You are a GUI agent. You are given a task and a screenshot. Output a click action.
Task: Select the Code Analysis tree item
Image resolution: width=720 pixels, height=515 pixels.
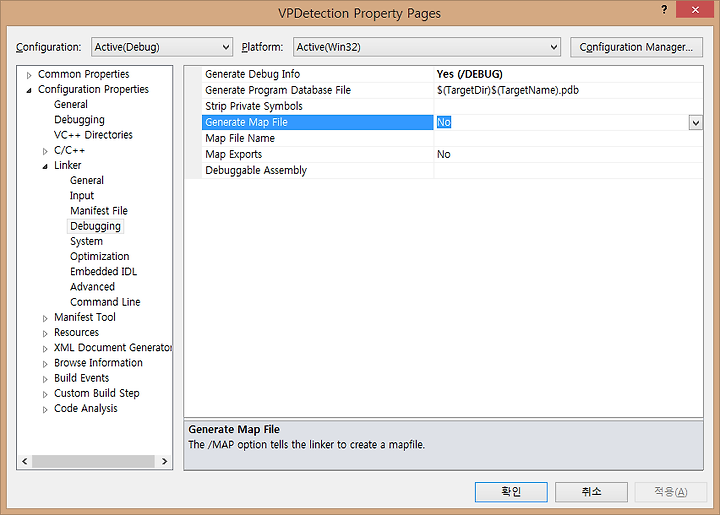85,408
